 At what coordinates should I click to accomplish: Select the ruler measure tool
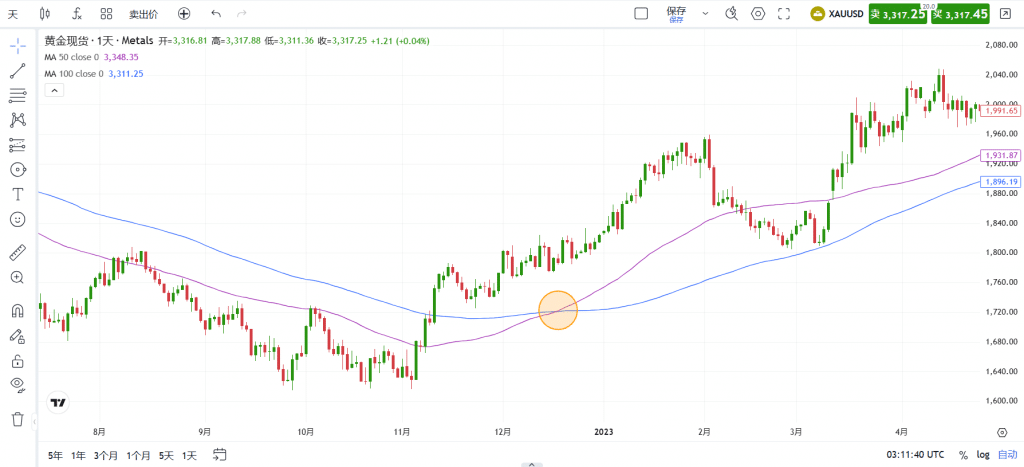point(18,252)
